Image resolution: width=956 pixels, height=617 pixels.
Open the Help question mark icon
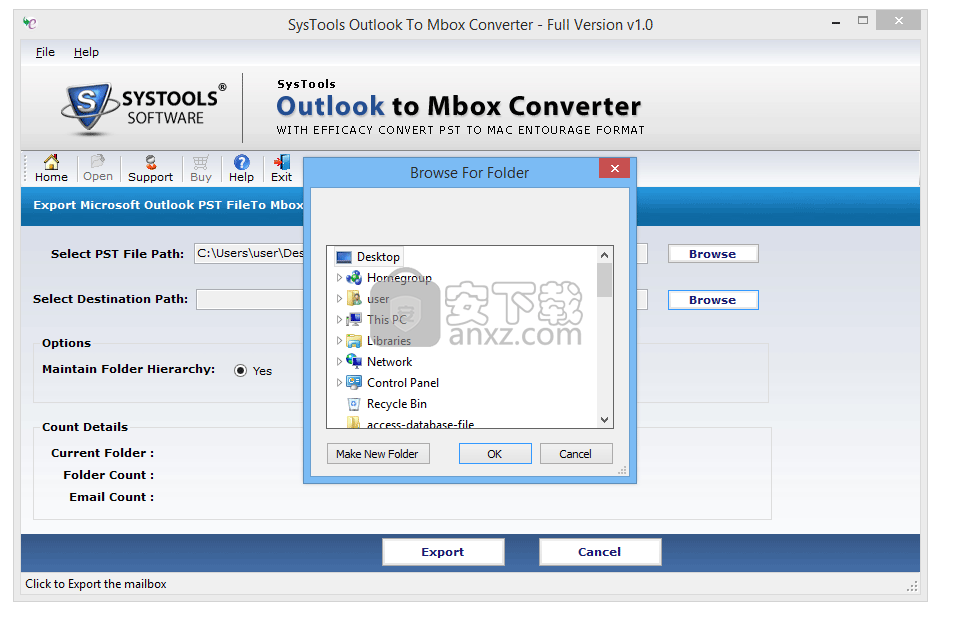(241, 168)
